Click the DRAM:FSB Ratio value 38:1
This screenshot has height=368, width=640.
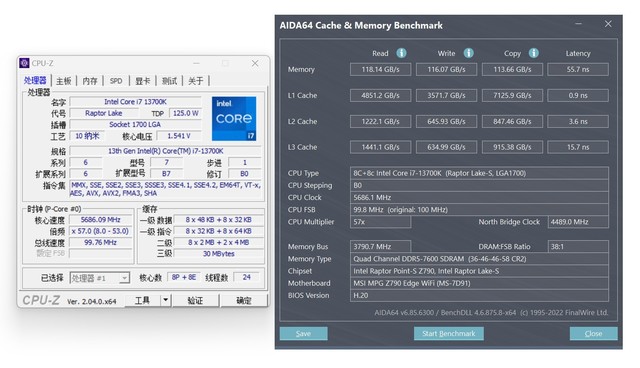pyautogui.click(x=578, y=246)
